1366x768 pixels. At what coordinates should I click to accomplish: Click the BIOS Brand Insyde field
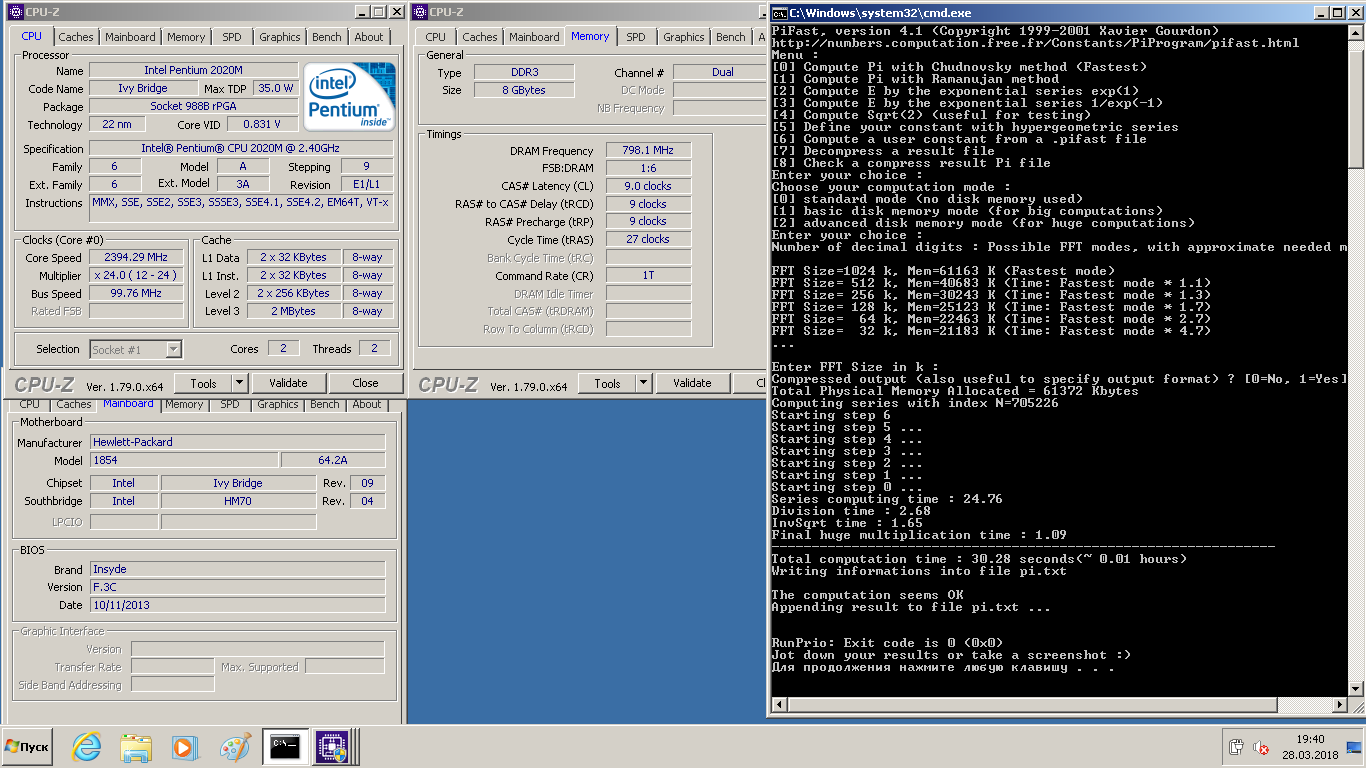pyautogui.click(x=238, y=569)
